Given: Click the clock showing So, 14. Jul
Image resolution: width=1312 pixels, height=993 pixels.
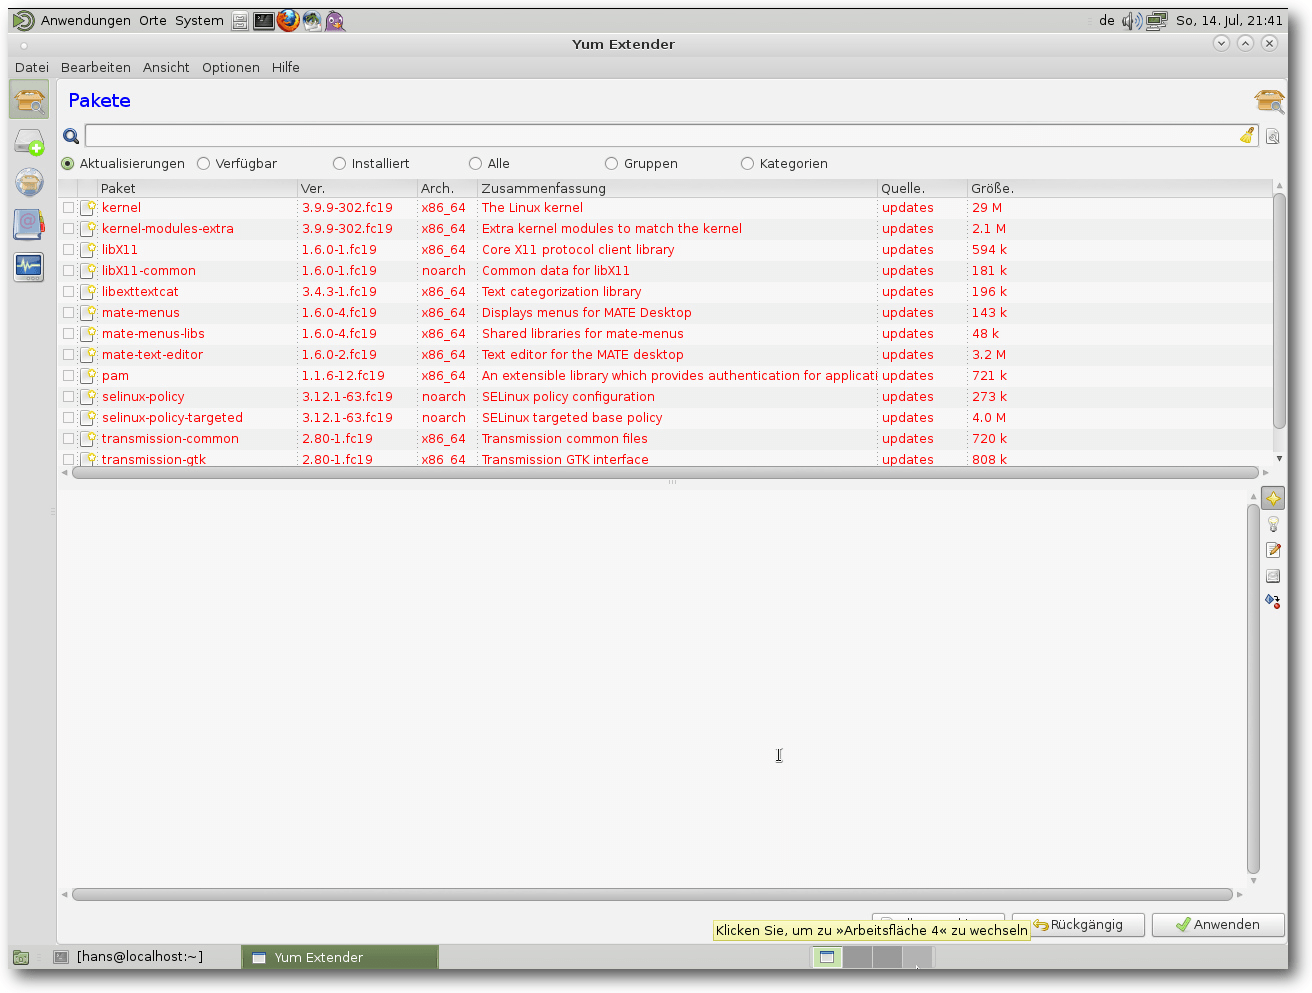Looking at the screenshot, I should click(1229, 21).
